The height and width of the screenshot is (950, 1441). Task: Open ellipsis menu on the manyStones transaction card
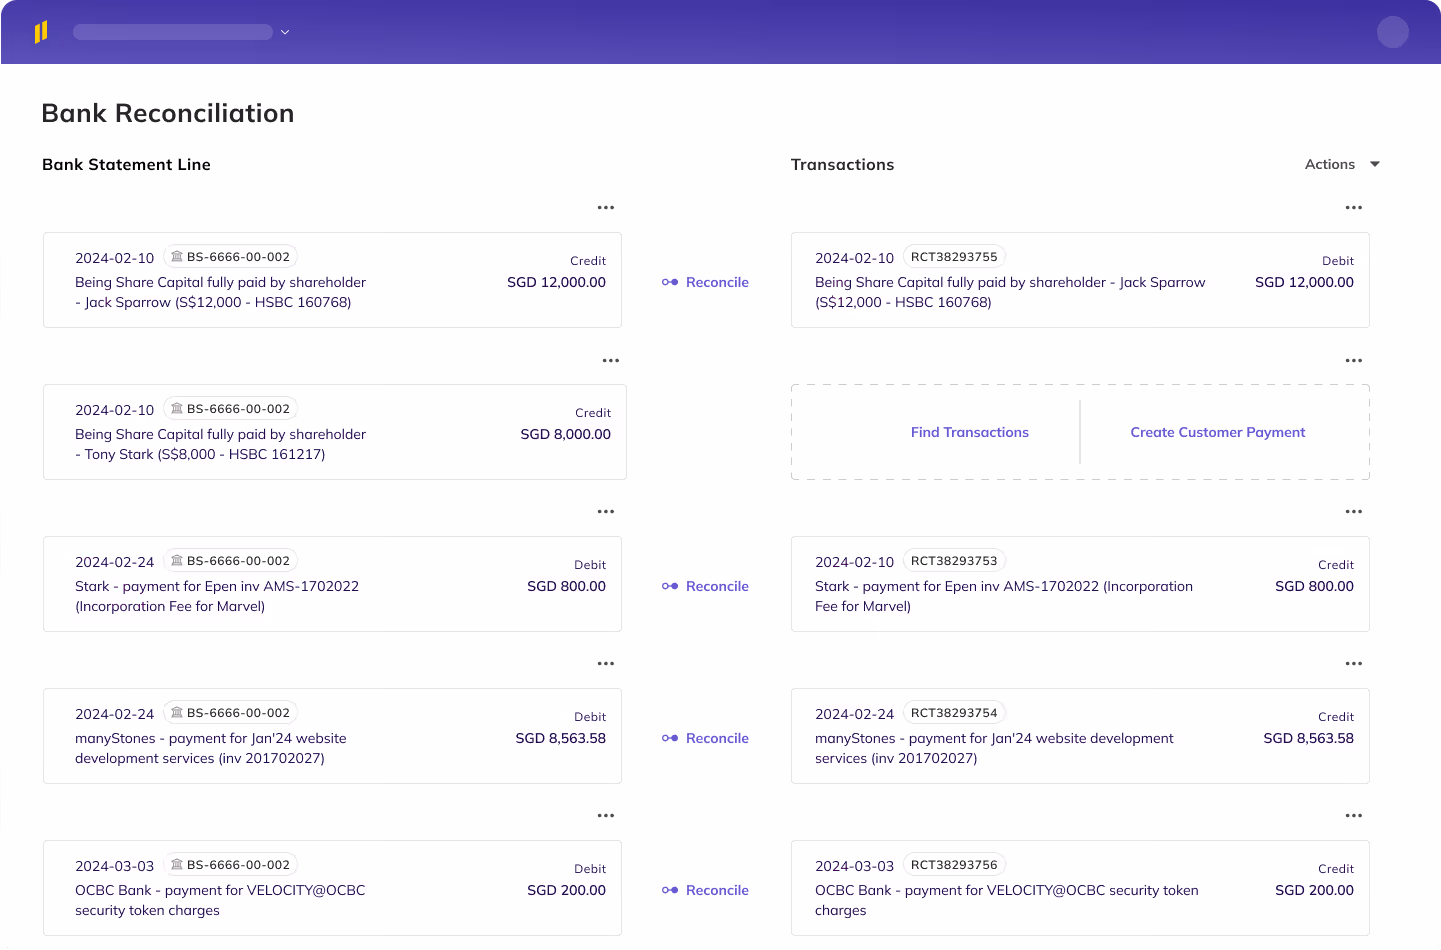pos(1354,663)
